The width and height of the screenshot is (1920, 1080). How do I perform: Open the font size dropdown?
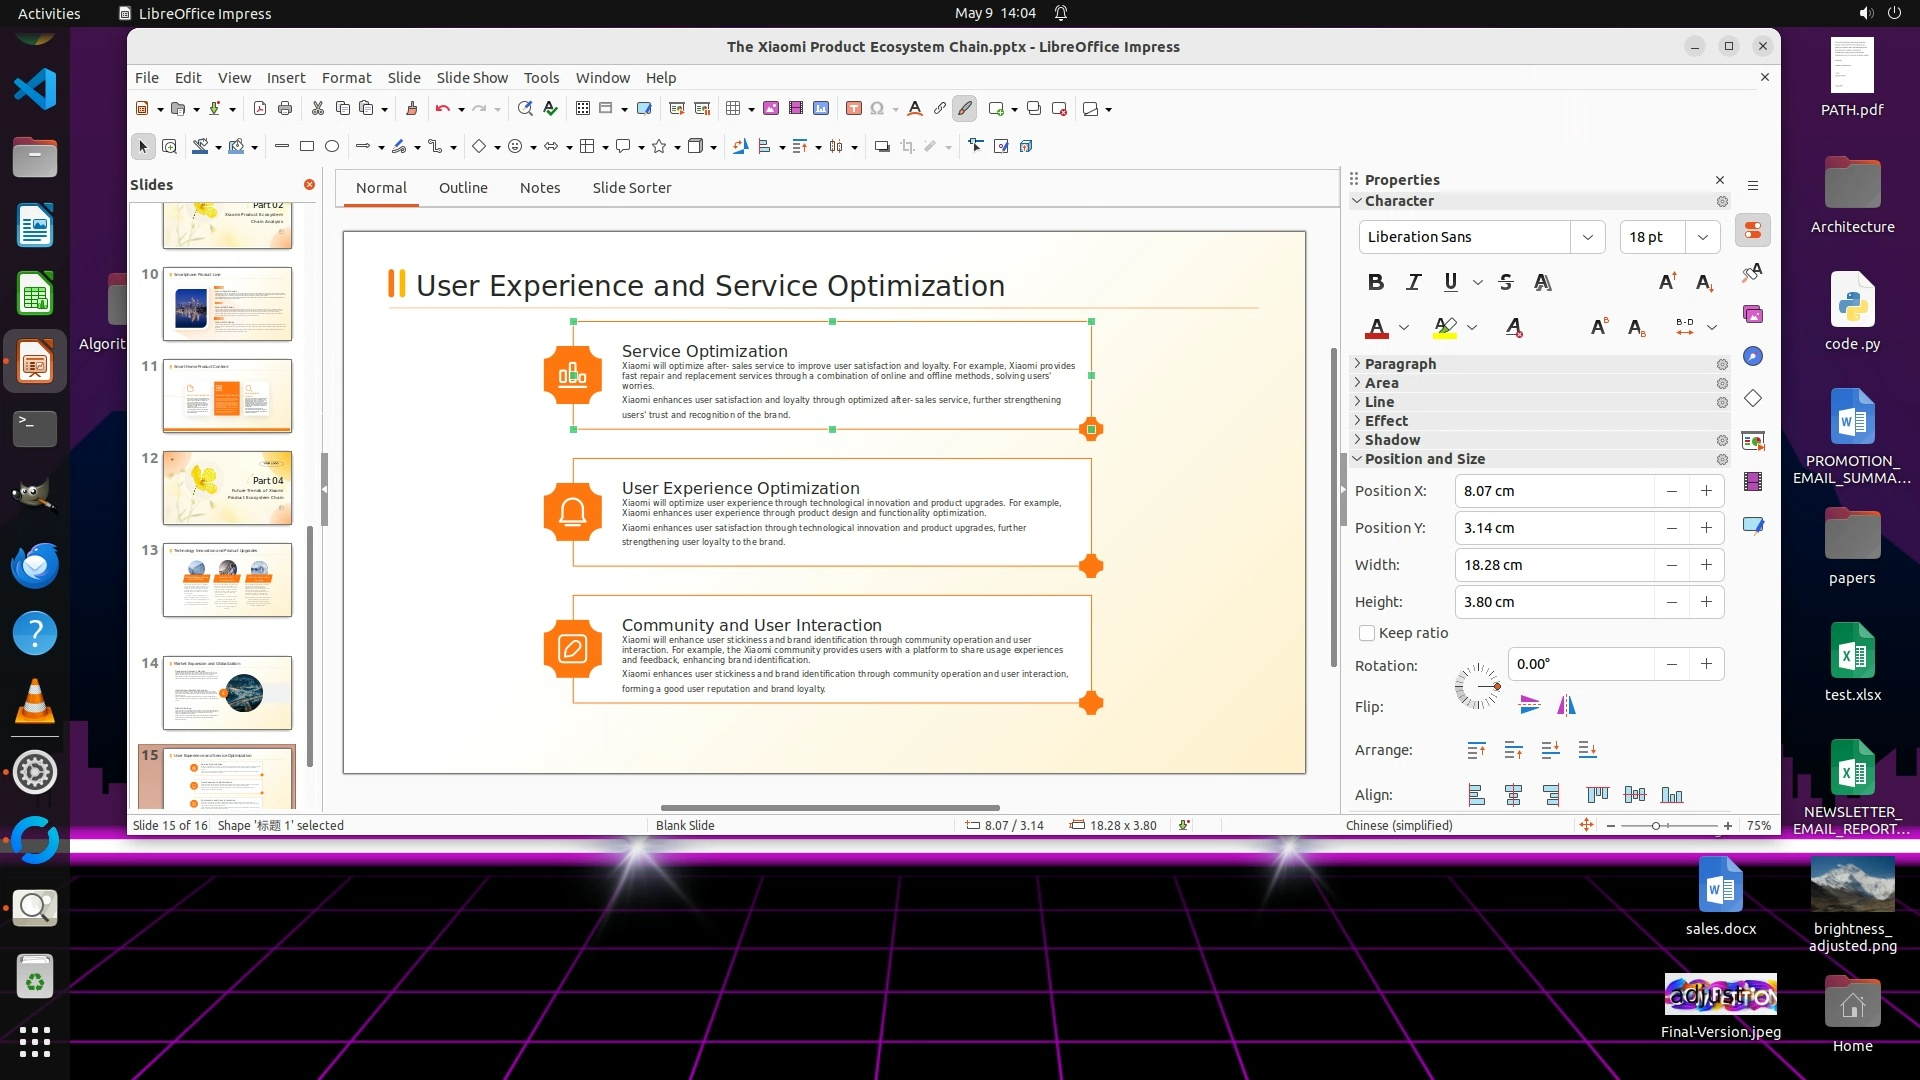1702,237
